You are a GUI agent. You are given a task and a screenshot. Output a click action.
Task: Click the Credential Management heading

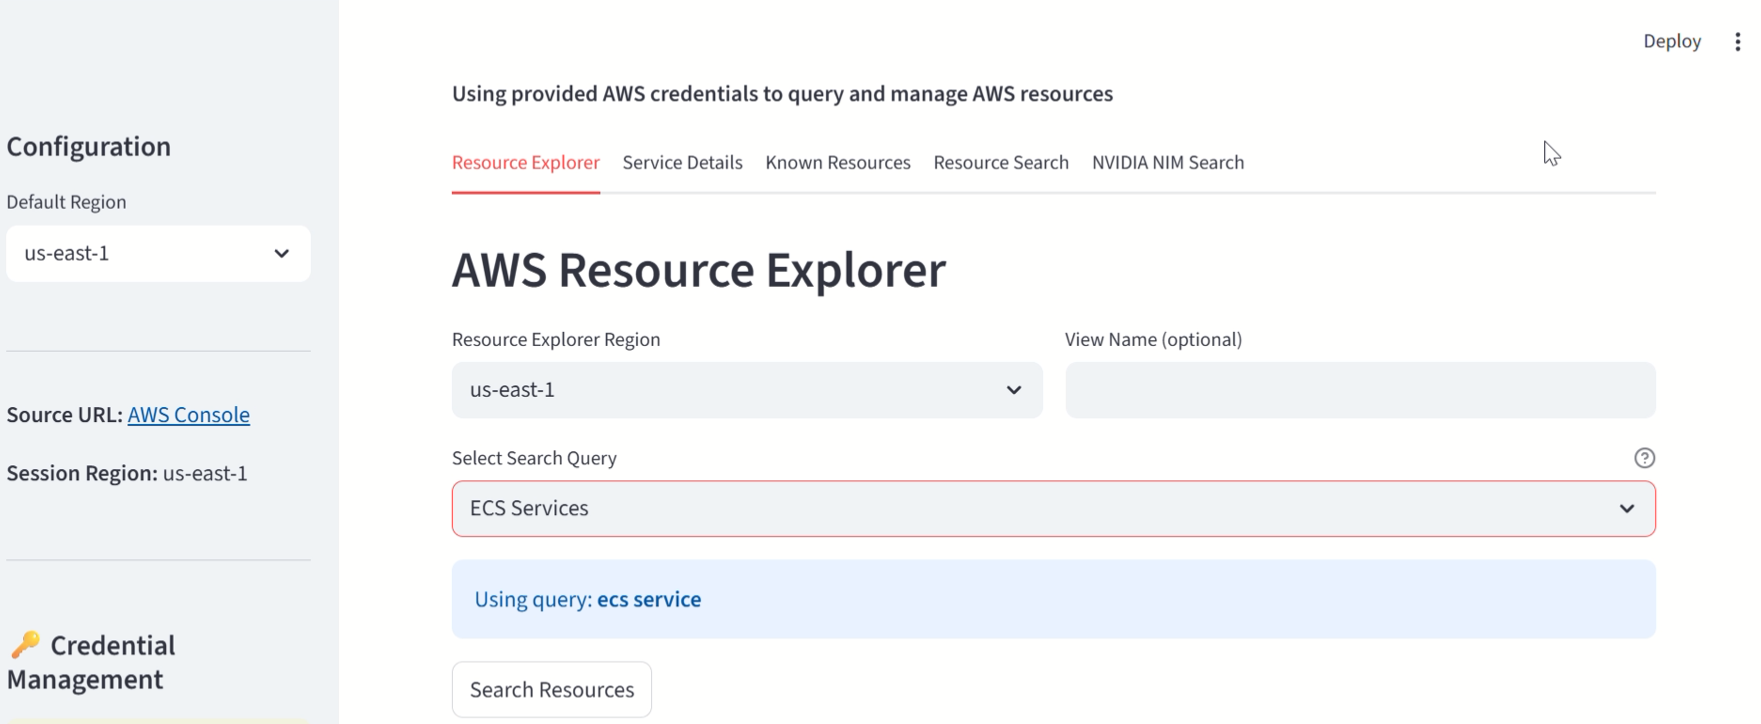tap(91, 662)
